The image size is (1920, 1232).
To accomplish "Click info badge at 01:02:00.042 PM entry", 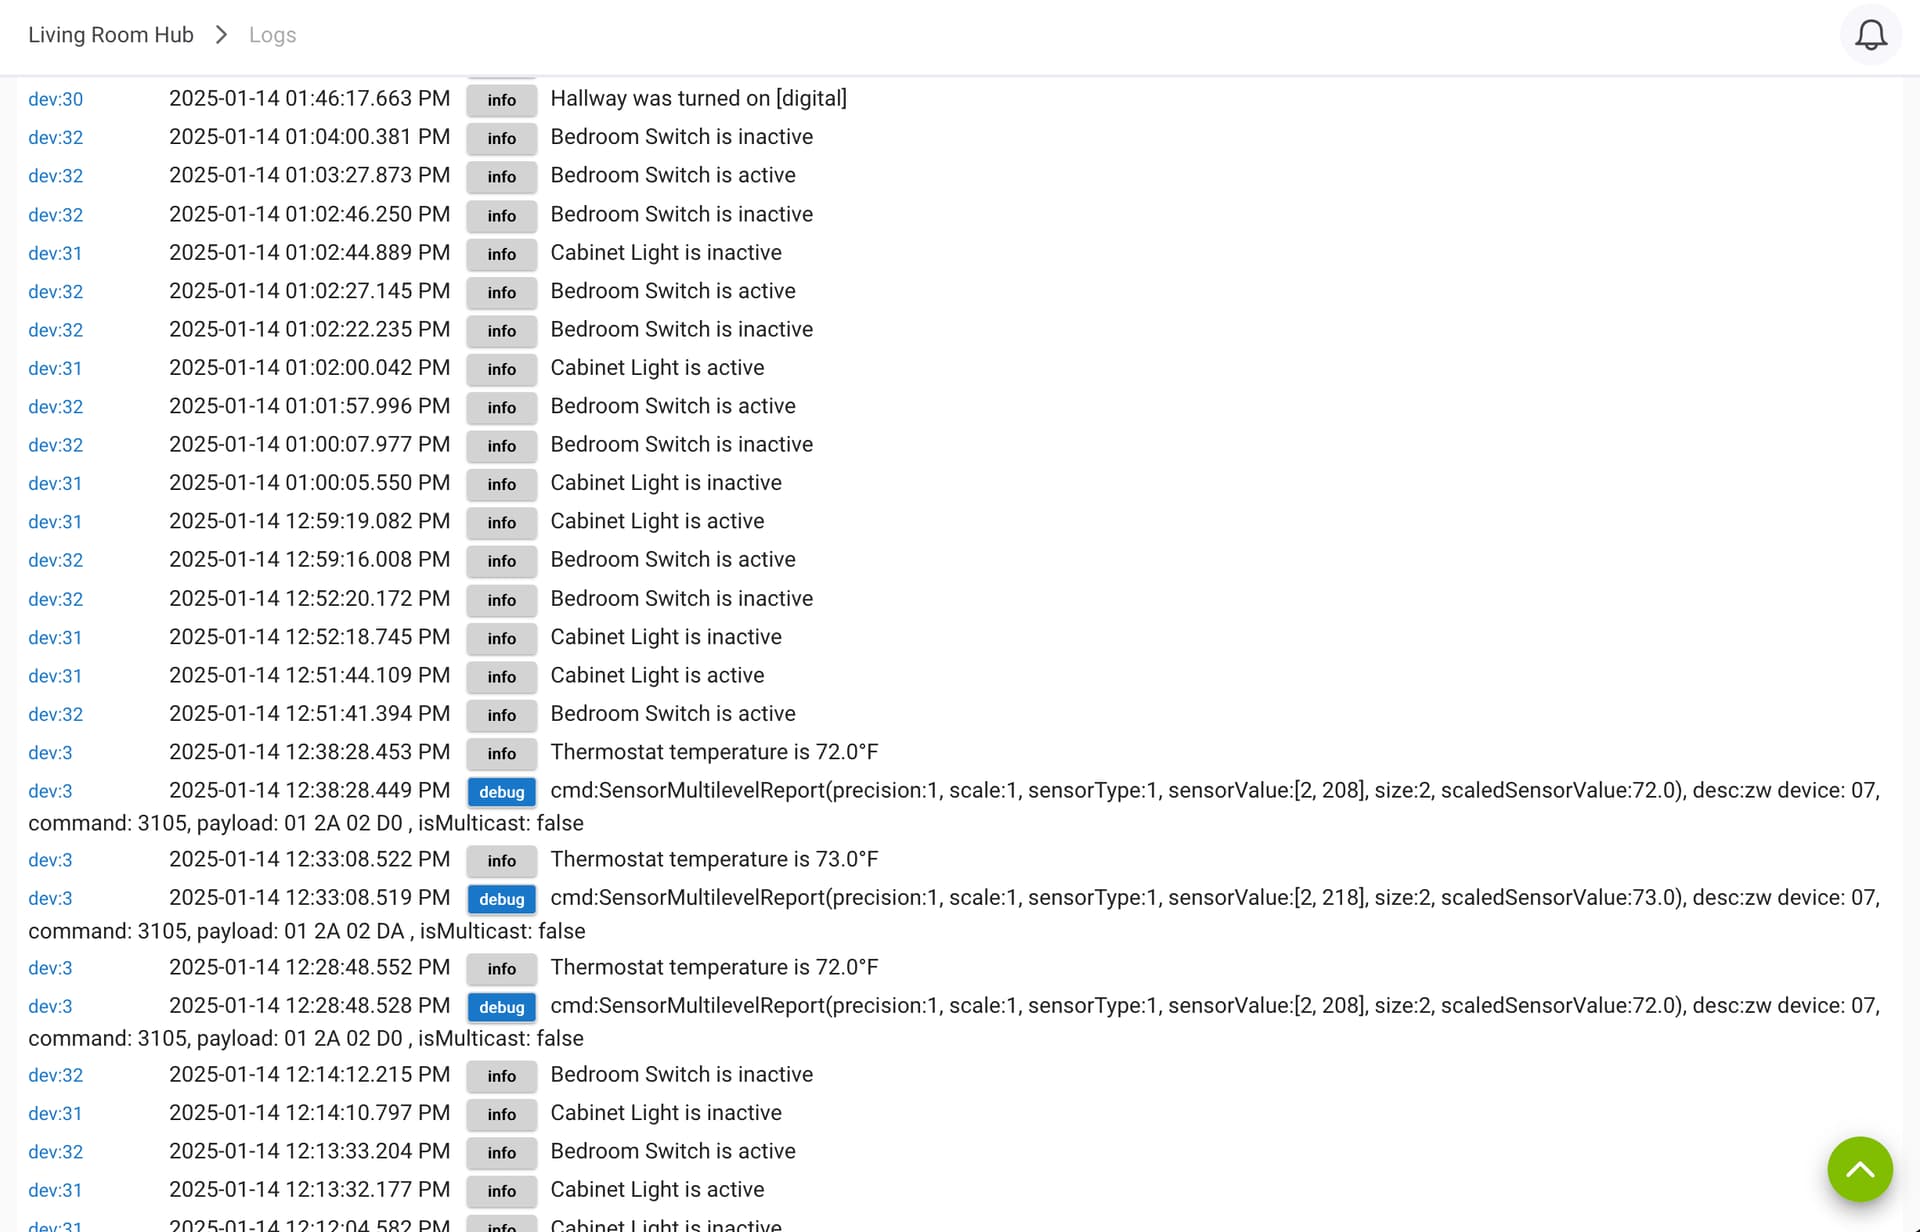I will pos(502,369).
